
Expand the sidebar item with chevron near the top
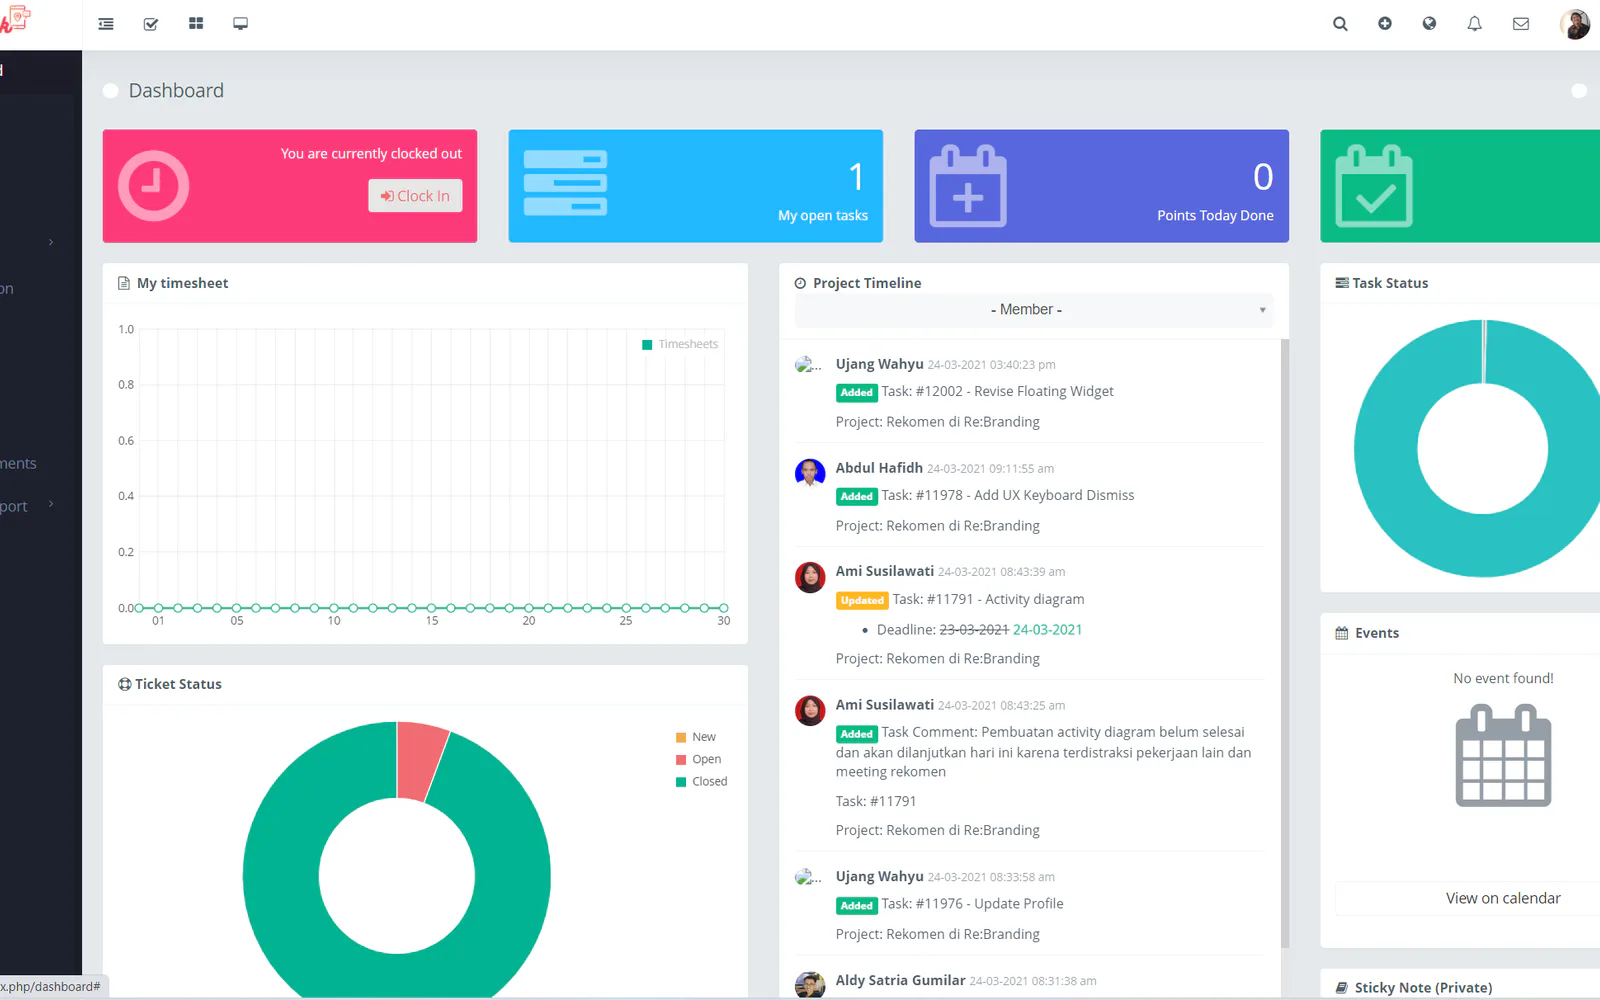(x=51, y=242)
